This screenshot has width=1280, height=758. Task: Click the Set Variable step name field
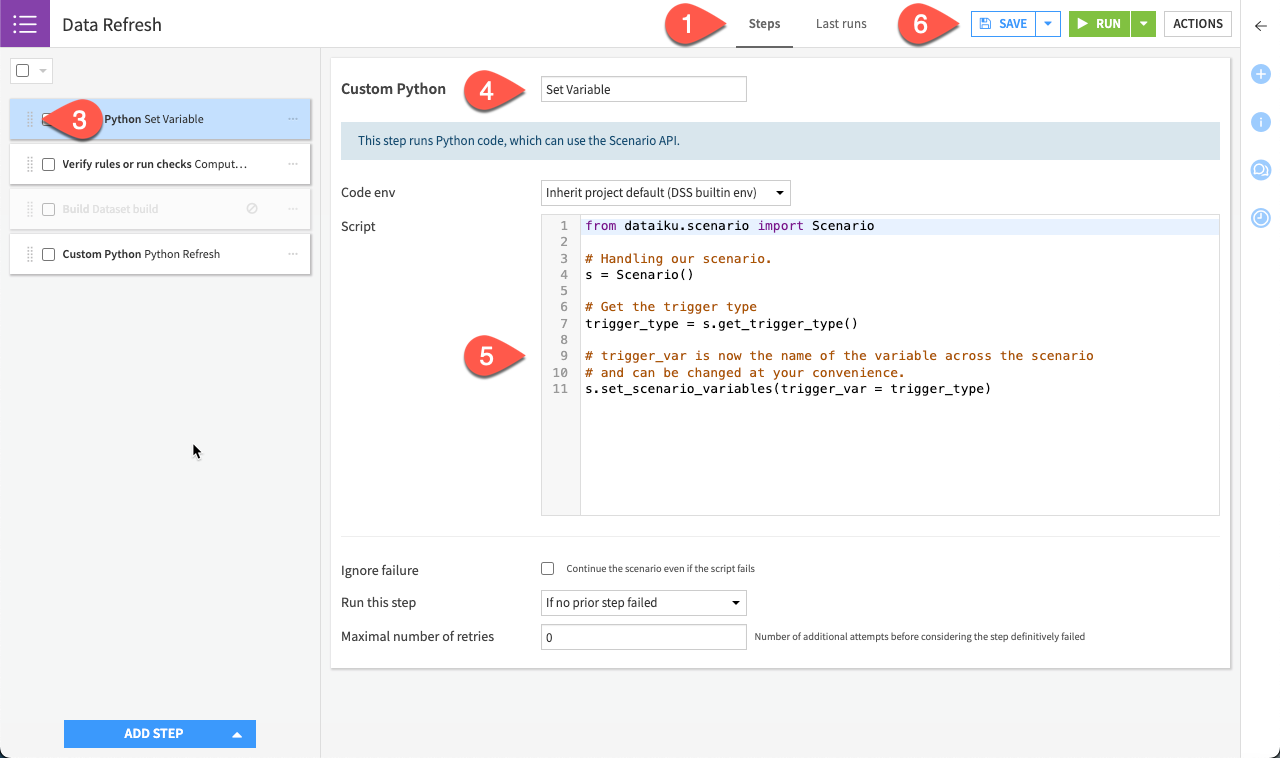(643, 89)
